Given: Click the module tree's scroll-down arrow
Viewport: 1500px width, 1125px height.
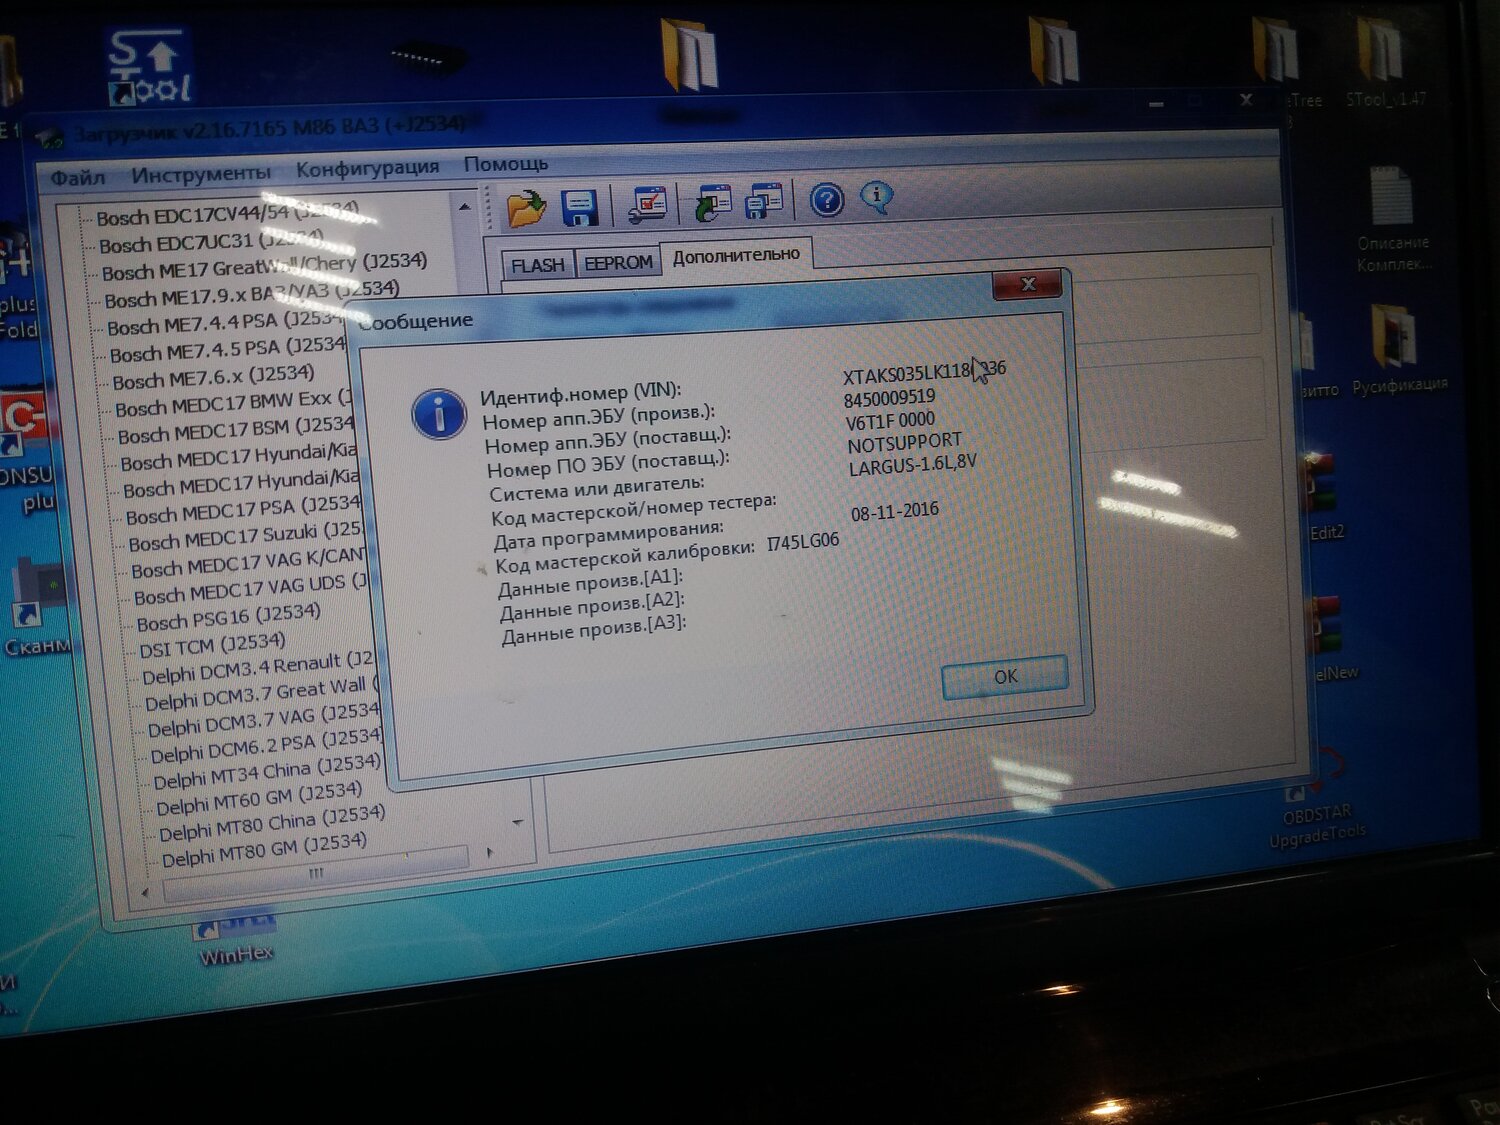Looking at the screenshot, I should [518, 822].
